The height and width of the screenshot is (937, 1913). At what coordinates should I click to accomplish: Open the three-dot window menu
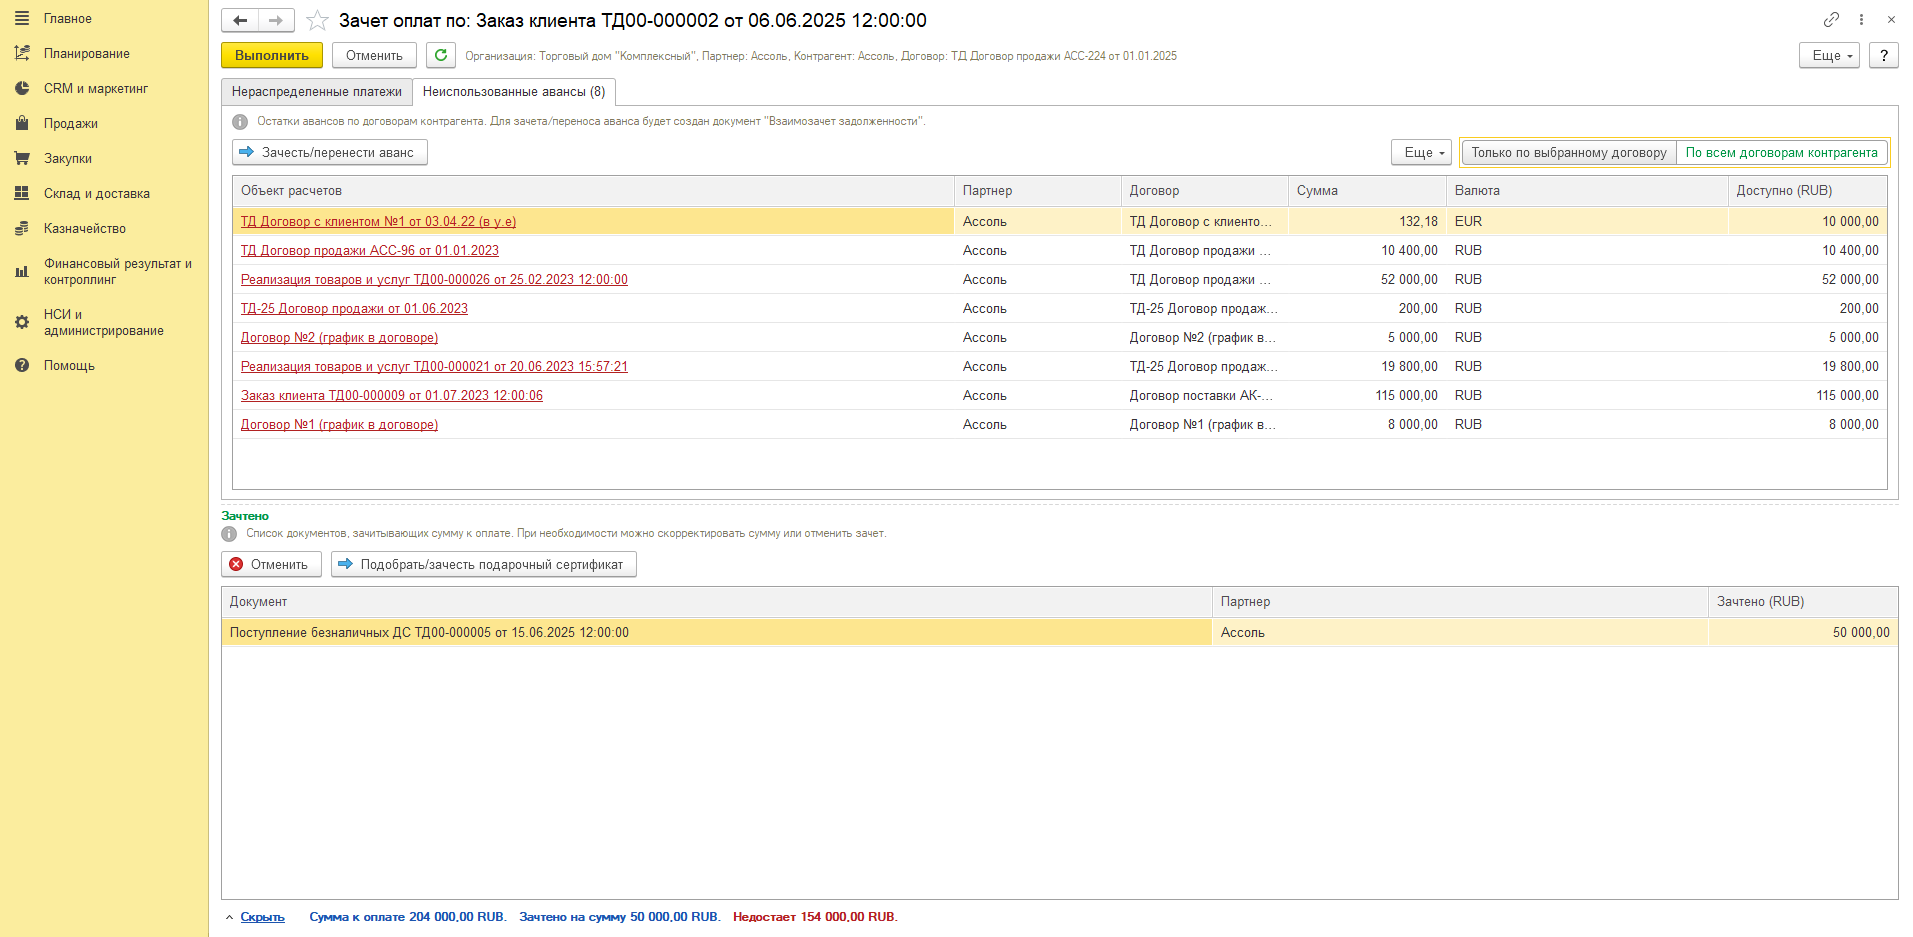1861,20
